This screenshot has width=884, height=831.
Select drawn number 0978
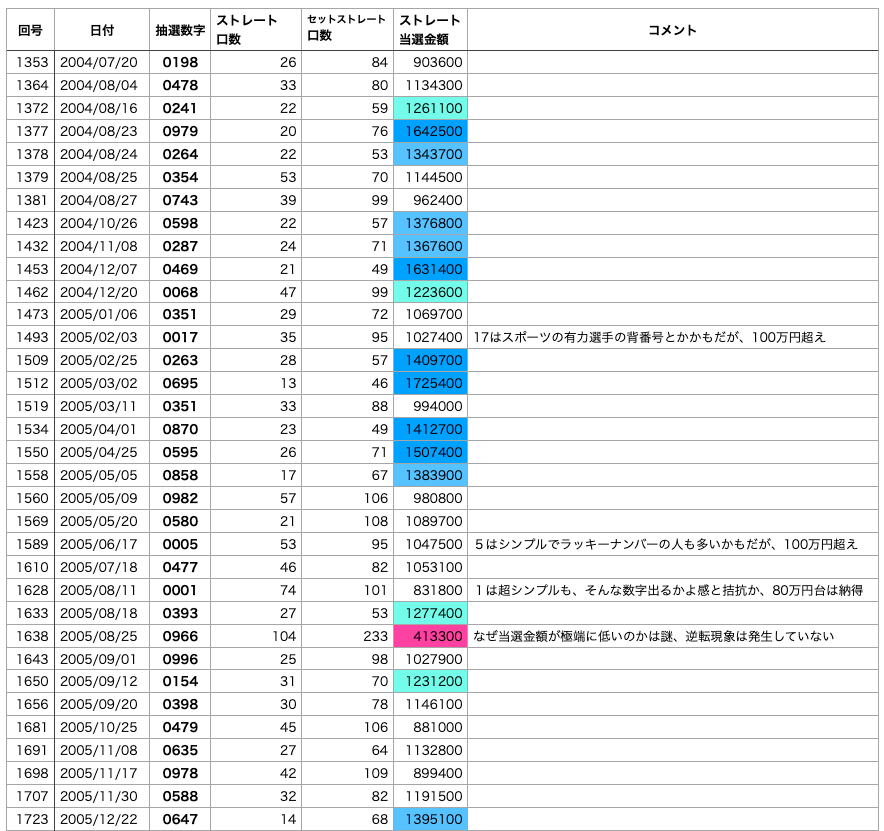coord(180,773)
